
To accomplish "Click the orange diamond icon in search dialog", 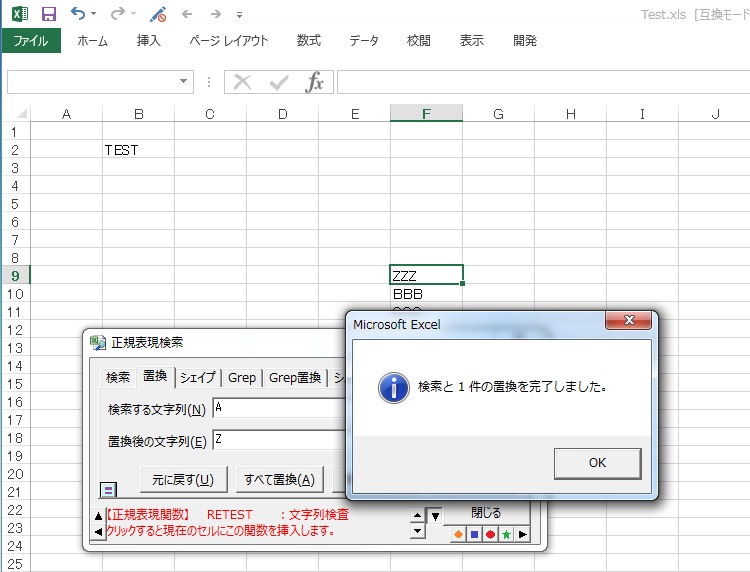I will (x=458, y=534).
